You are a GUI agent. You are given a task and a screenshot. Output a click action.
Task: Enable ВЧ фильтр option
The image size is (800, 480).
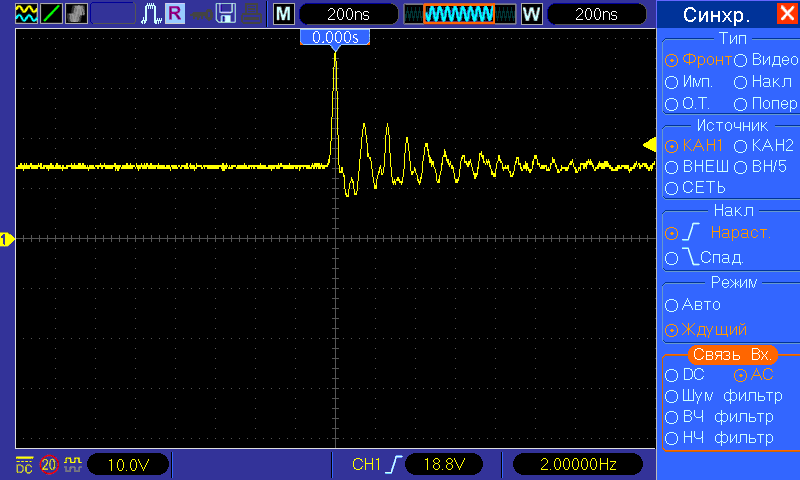coord(719,417)
